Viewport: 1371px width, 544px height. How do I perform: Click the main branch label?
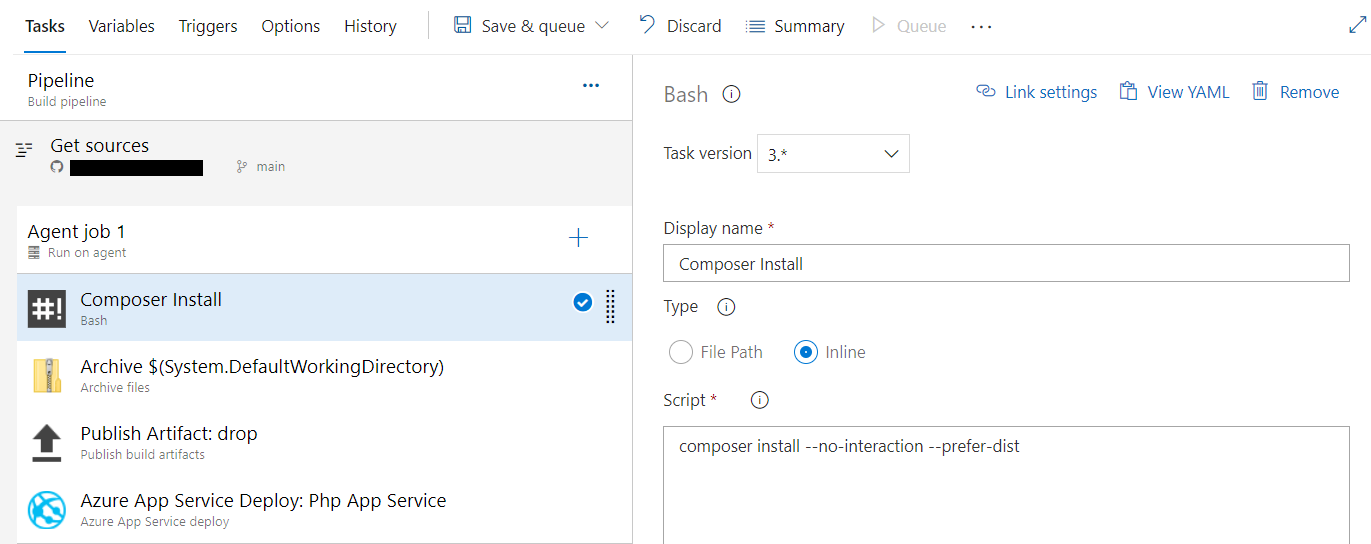coord(271,167)
